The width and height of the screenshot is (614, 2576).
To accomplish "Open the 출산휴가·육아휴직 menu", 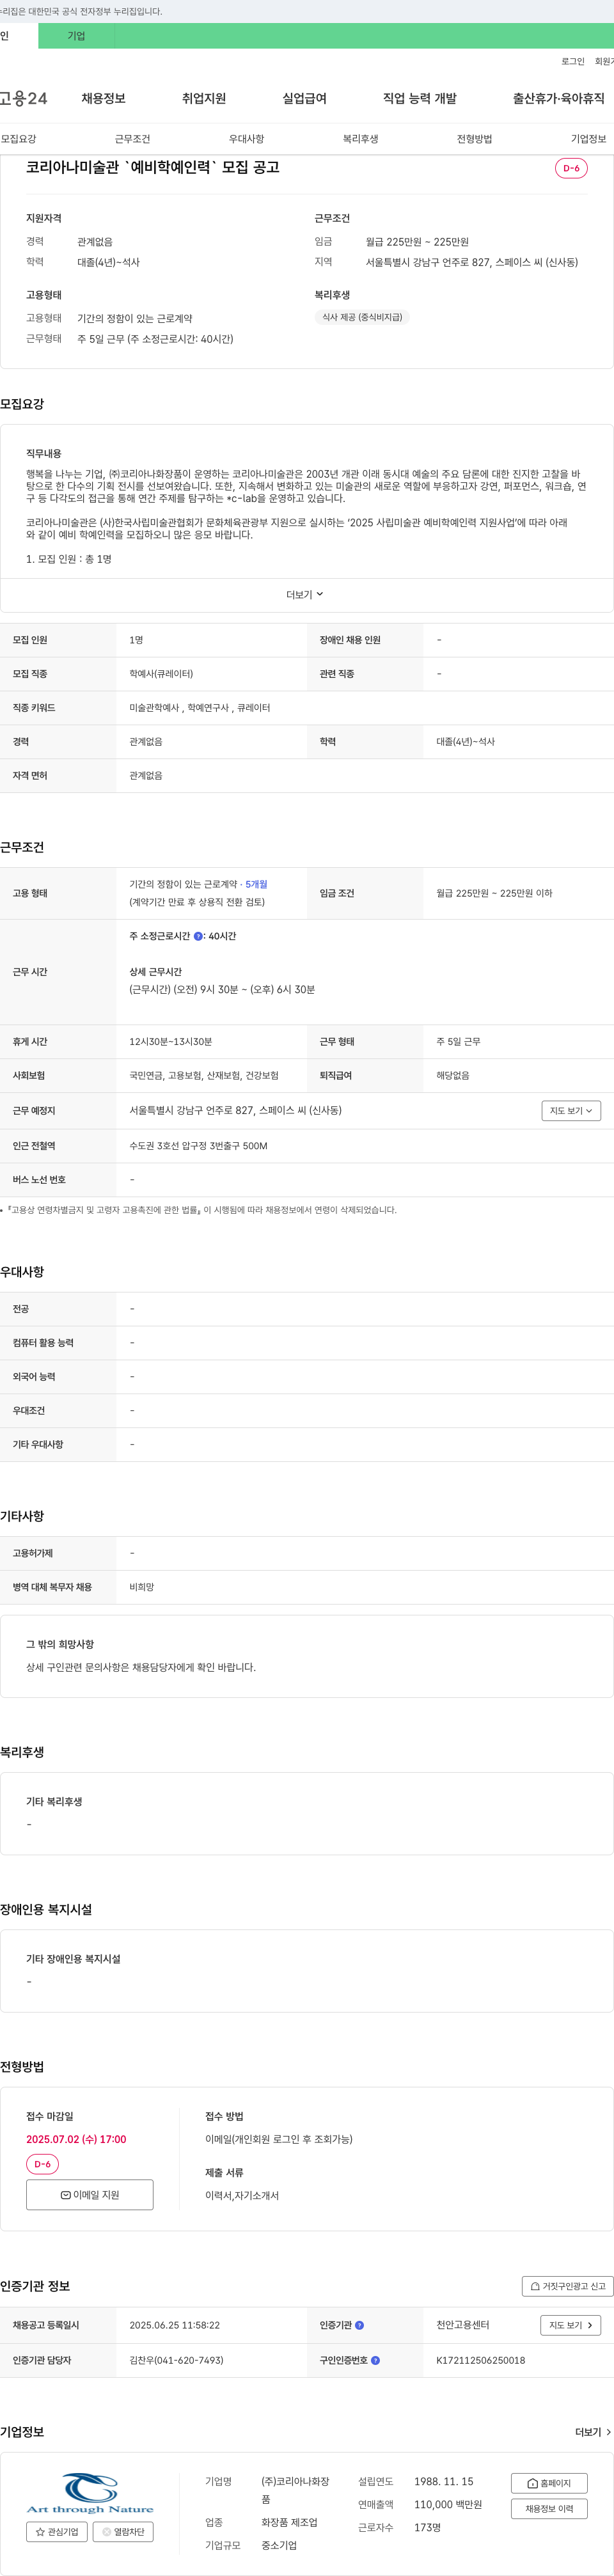I will click(x=559, y=98).
